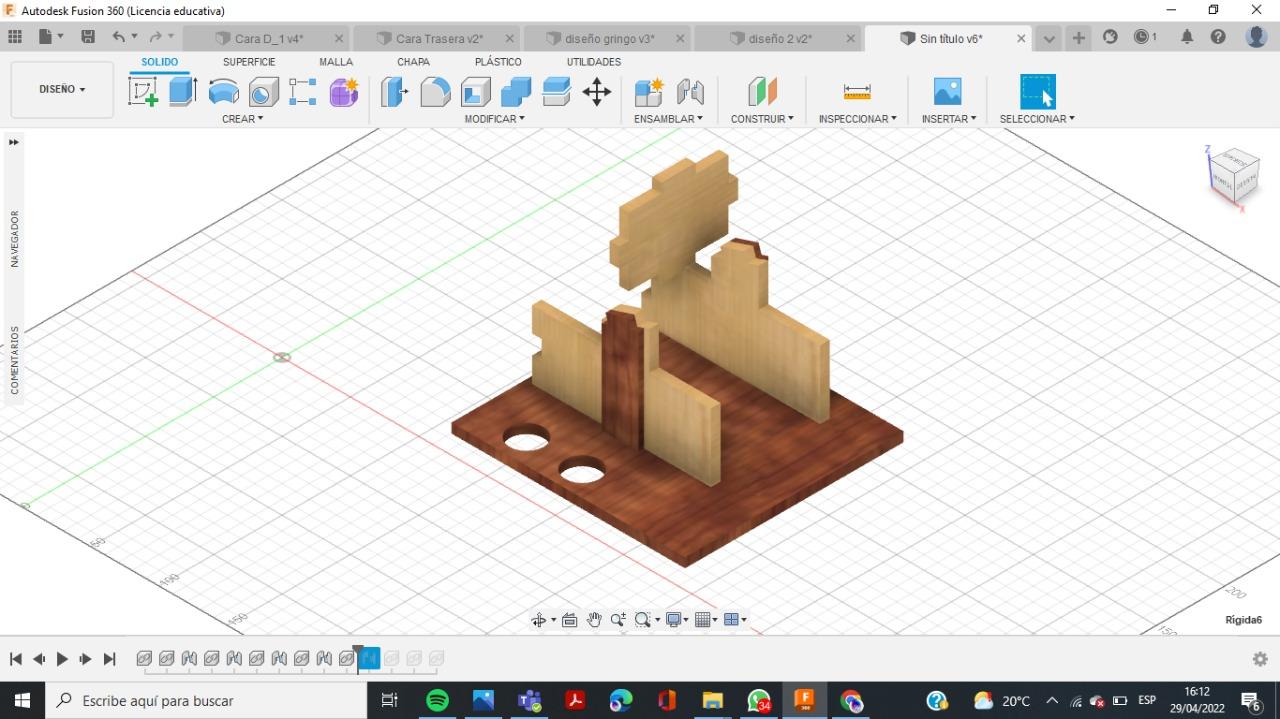The width and height of the screenshot is (1280, 719).
Task: Activate the window Select tool
Action: [x=1037, y=92]
